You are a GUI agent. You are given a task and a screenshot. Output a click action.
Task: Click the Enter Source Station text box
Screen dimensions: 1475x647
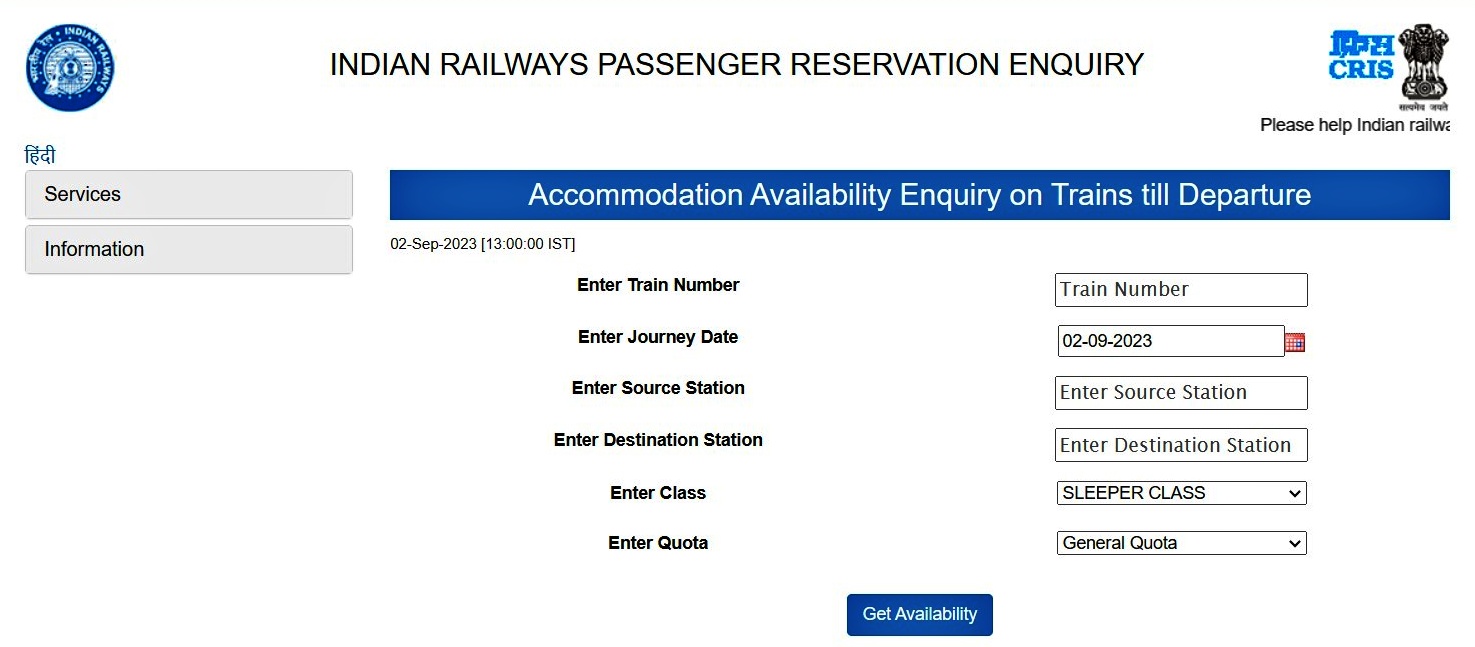[1180, 393]
